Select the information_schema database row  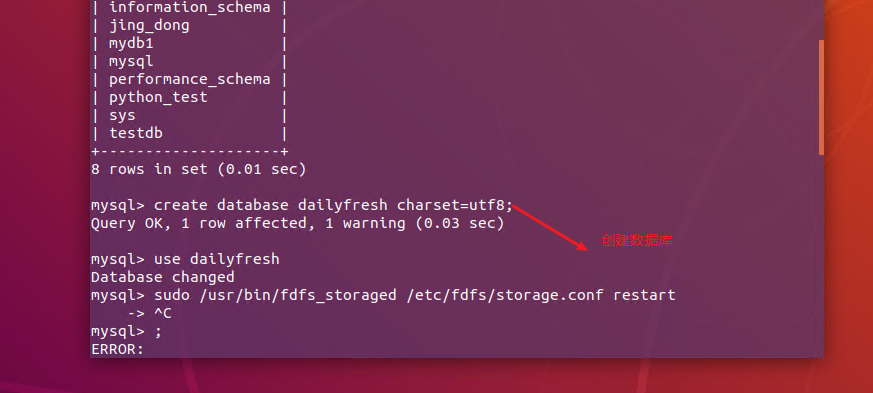189,7
